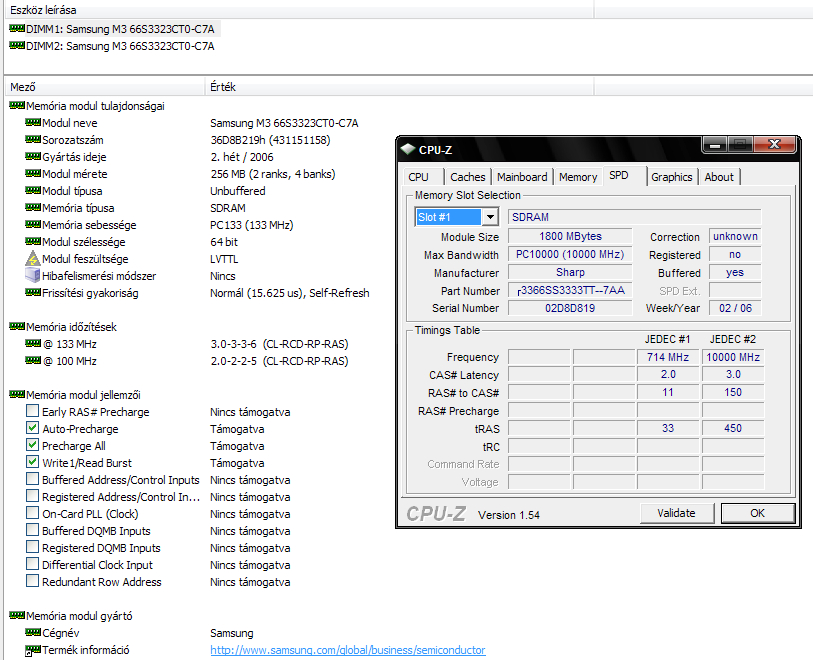Click the Serial Number 02D8D819 field

[570, 308]
